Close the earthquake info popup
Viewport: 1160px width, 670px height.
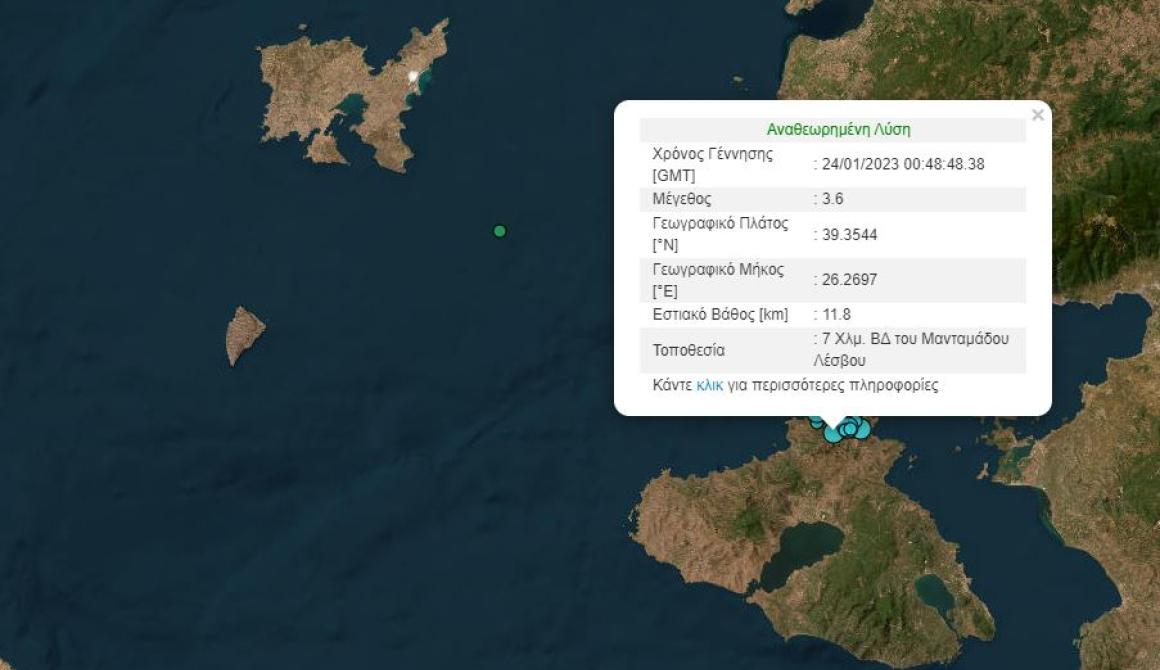click(1037, 116)
